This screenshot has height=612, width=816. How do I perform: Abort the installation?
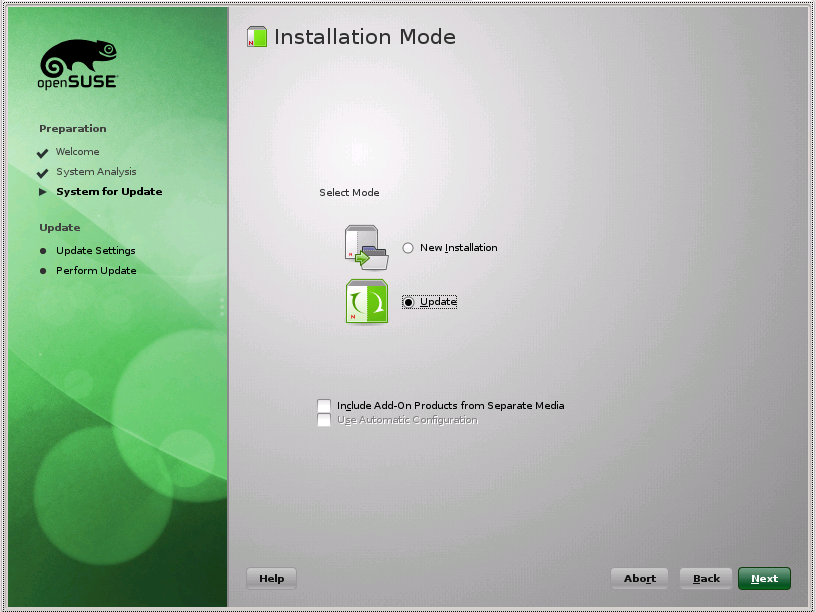tap(639, 578)
